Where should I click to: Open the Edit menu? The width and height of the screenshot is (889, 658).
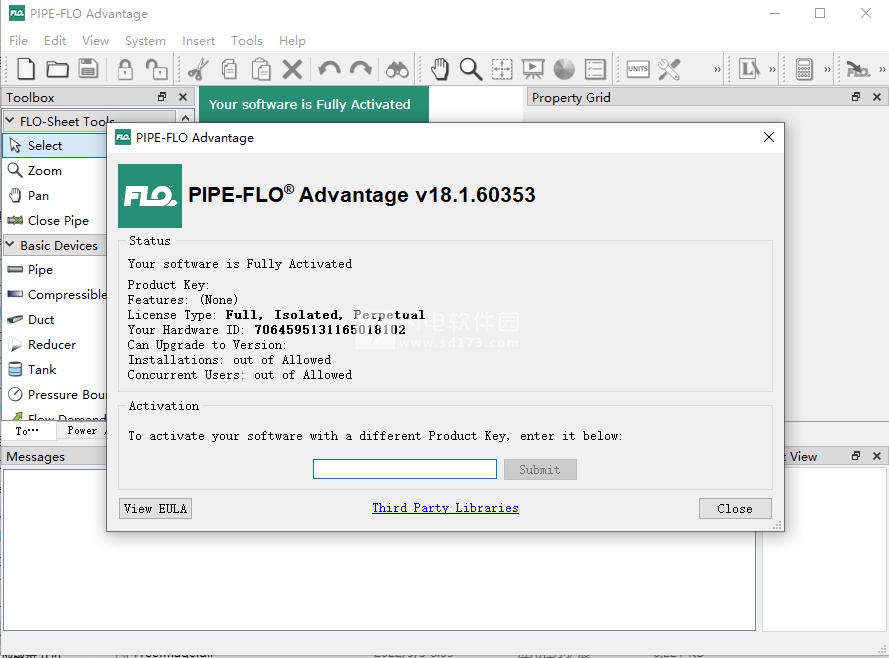tap(55, 41)
